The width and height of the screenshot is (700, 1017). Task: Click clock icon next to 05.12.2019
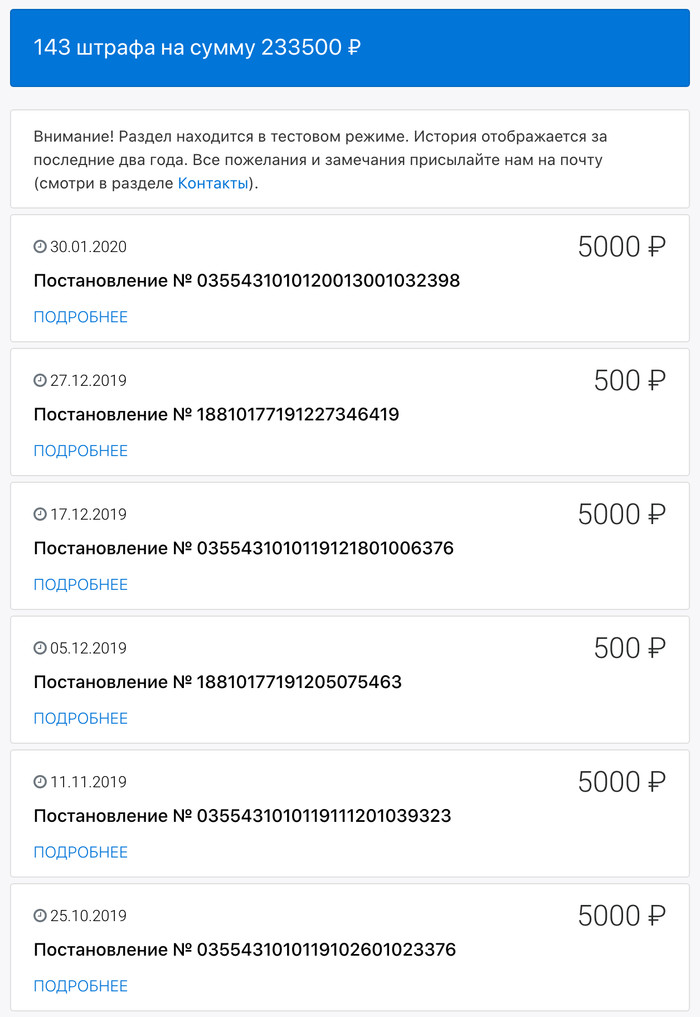(x=40, y=649)
